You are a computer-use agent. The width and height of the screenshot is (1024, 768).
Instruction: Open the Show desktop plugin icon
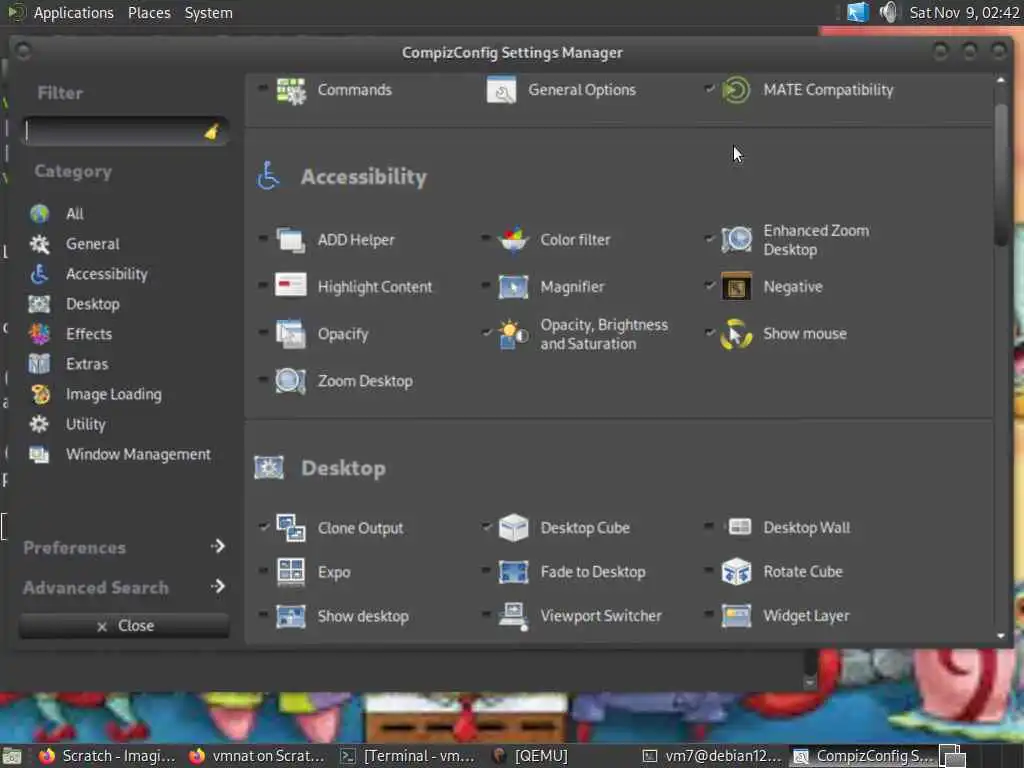click(x=291, y=616)
